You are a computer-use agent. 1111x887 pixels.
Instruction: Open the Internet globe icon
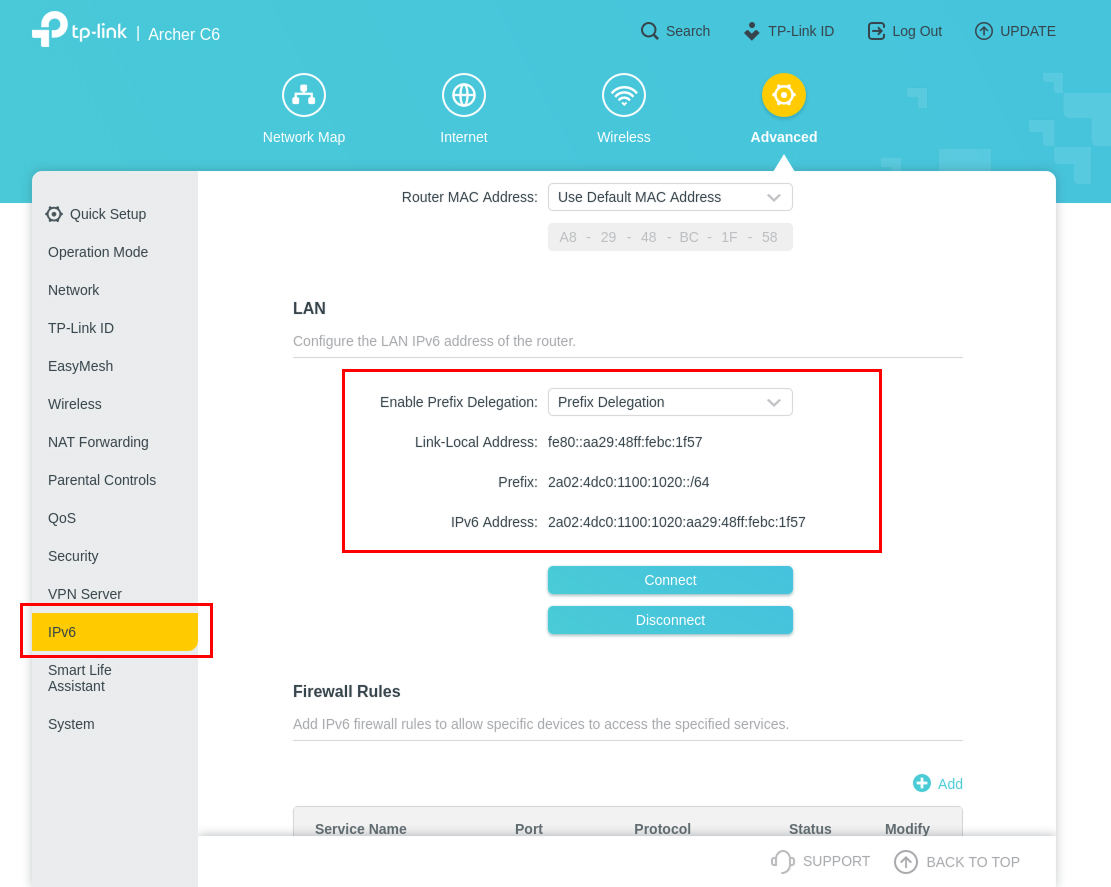(464, 95)
